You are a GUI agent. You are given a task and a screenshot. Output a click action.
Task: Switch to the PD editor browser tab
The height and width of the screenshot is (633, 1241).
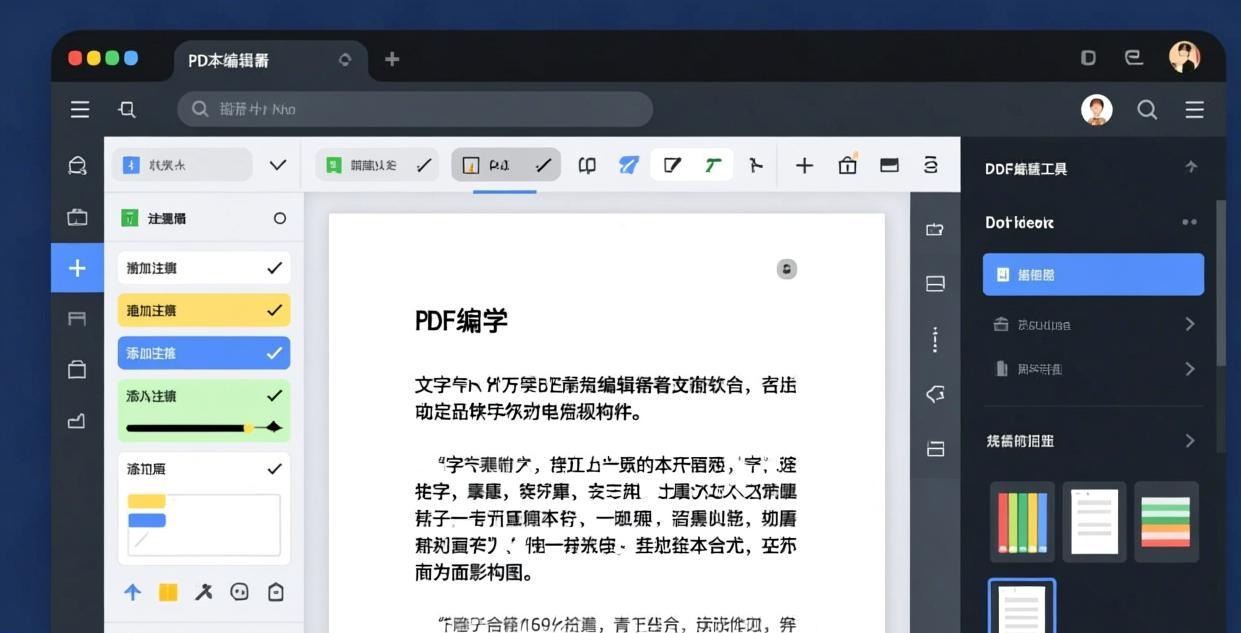click(x=271, y=59)
